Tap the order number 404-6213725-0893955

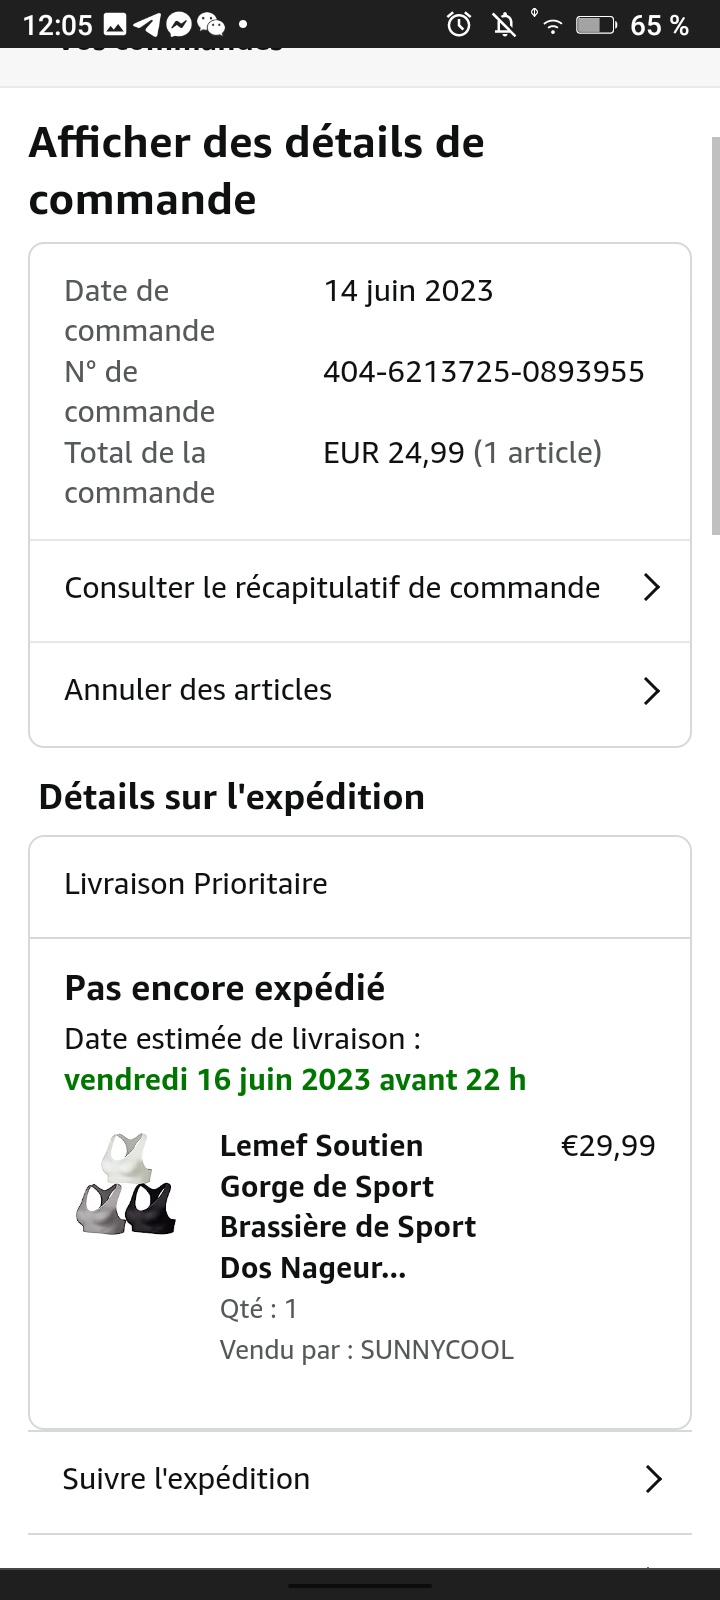point(484,372)
